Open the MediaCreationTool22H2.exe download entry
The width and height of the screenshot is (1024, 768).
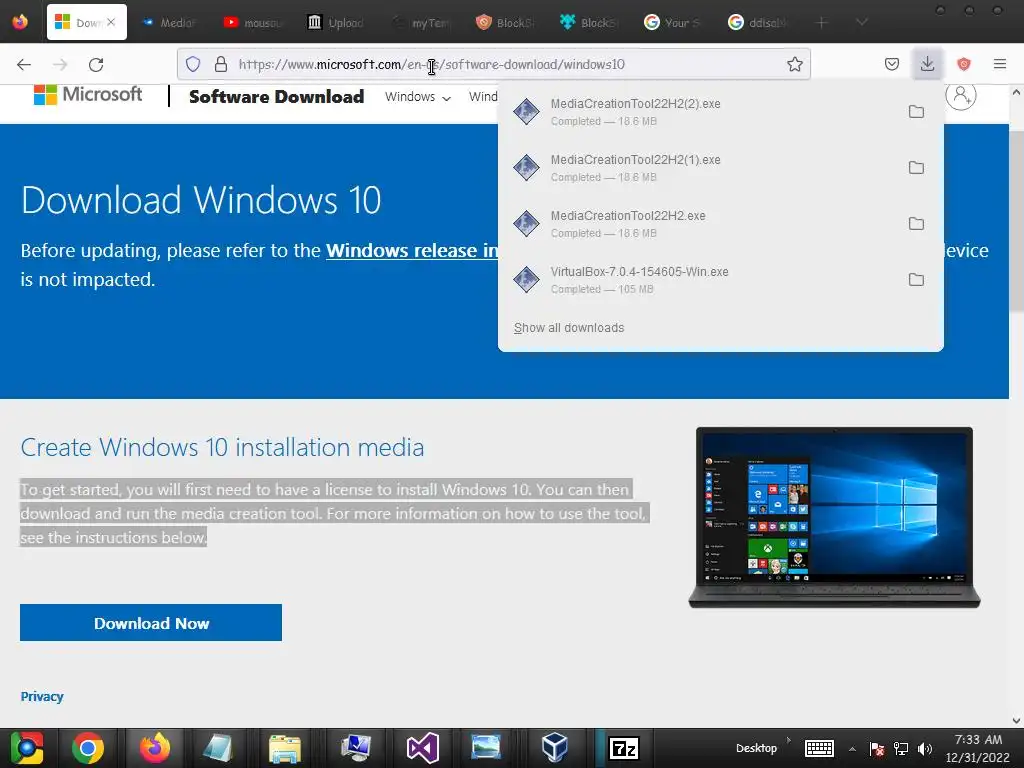coord(699,224)
